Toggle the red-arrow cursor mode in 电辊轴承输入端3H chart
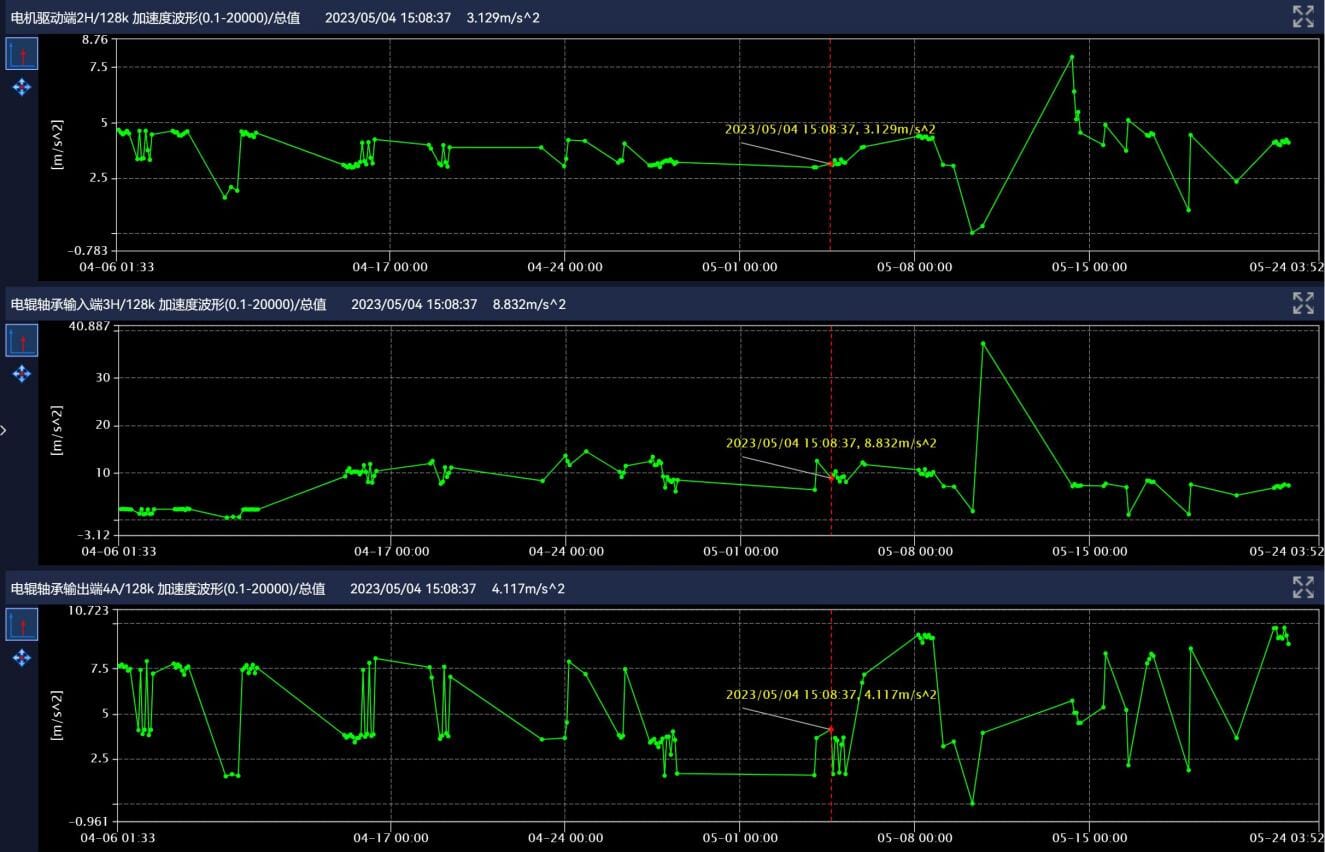 [x=22, y=340]
